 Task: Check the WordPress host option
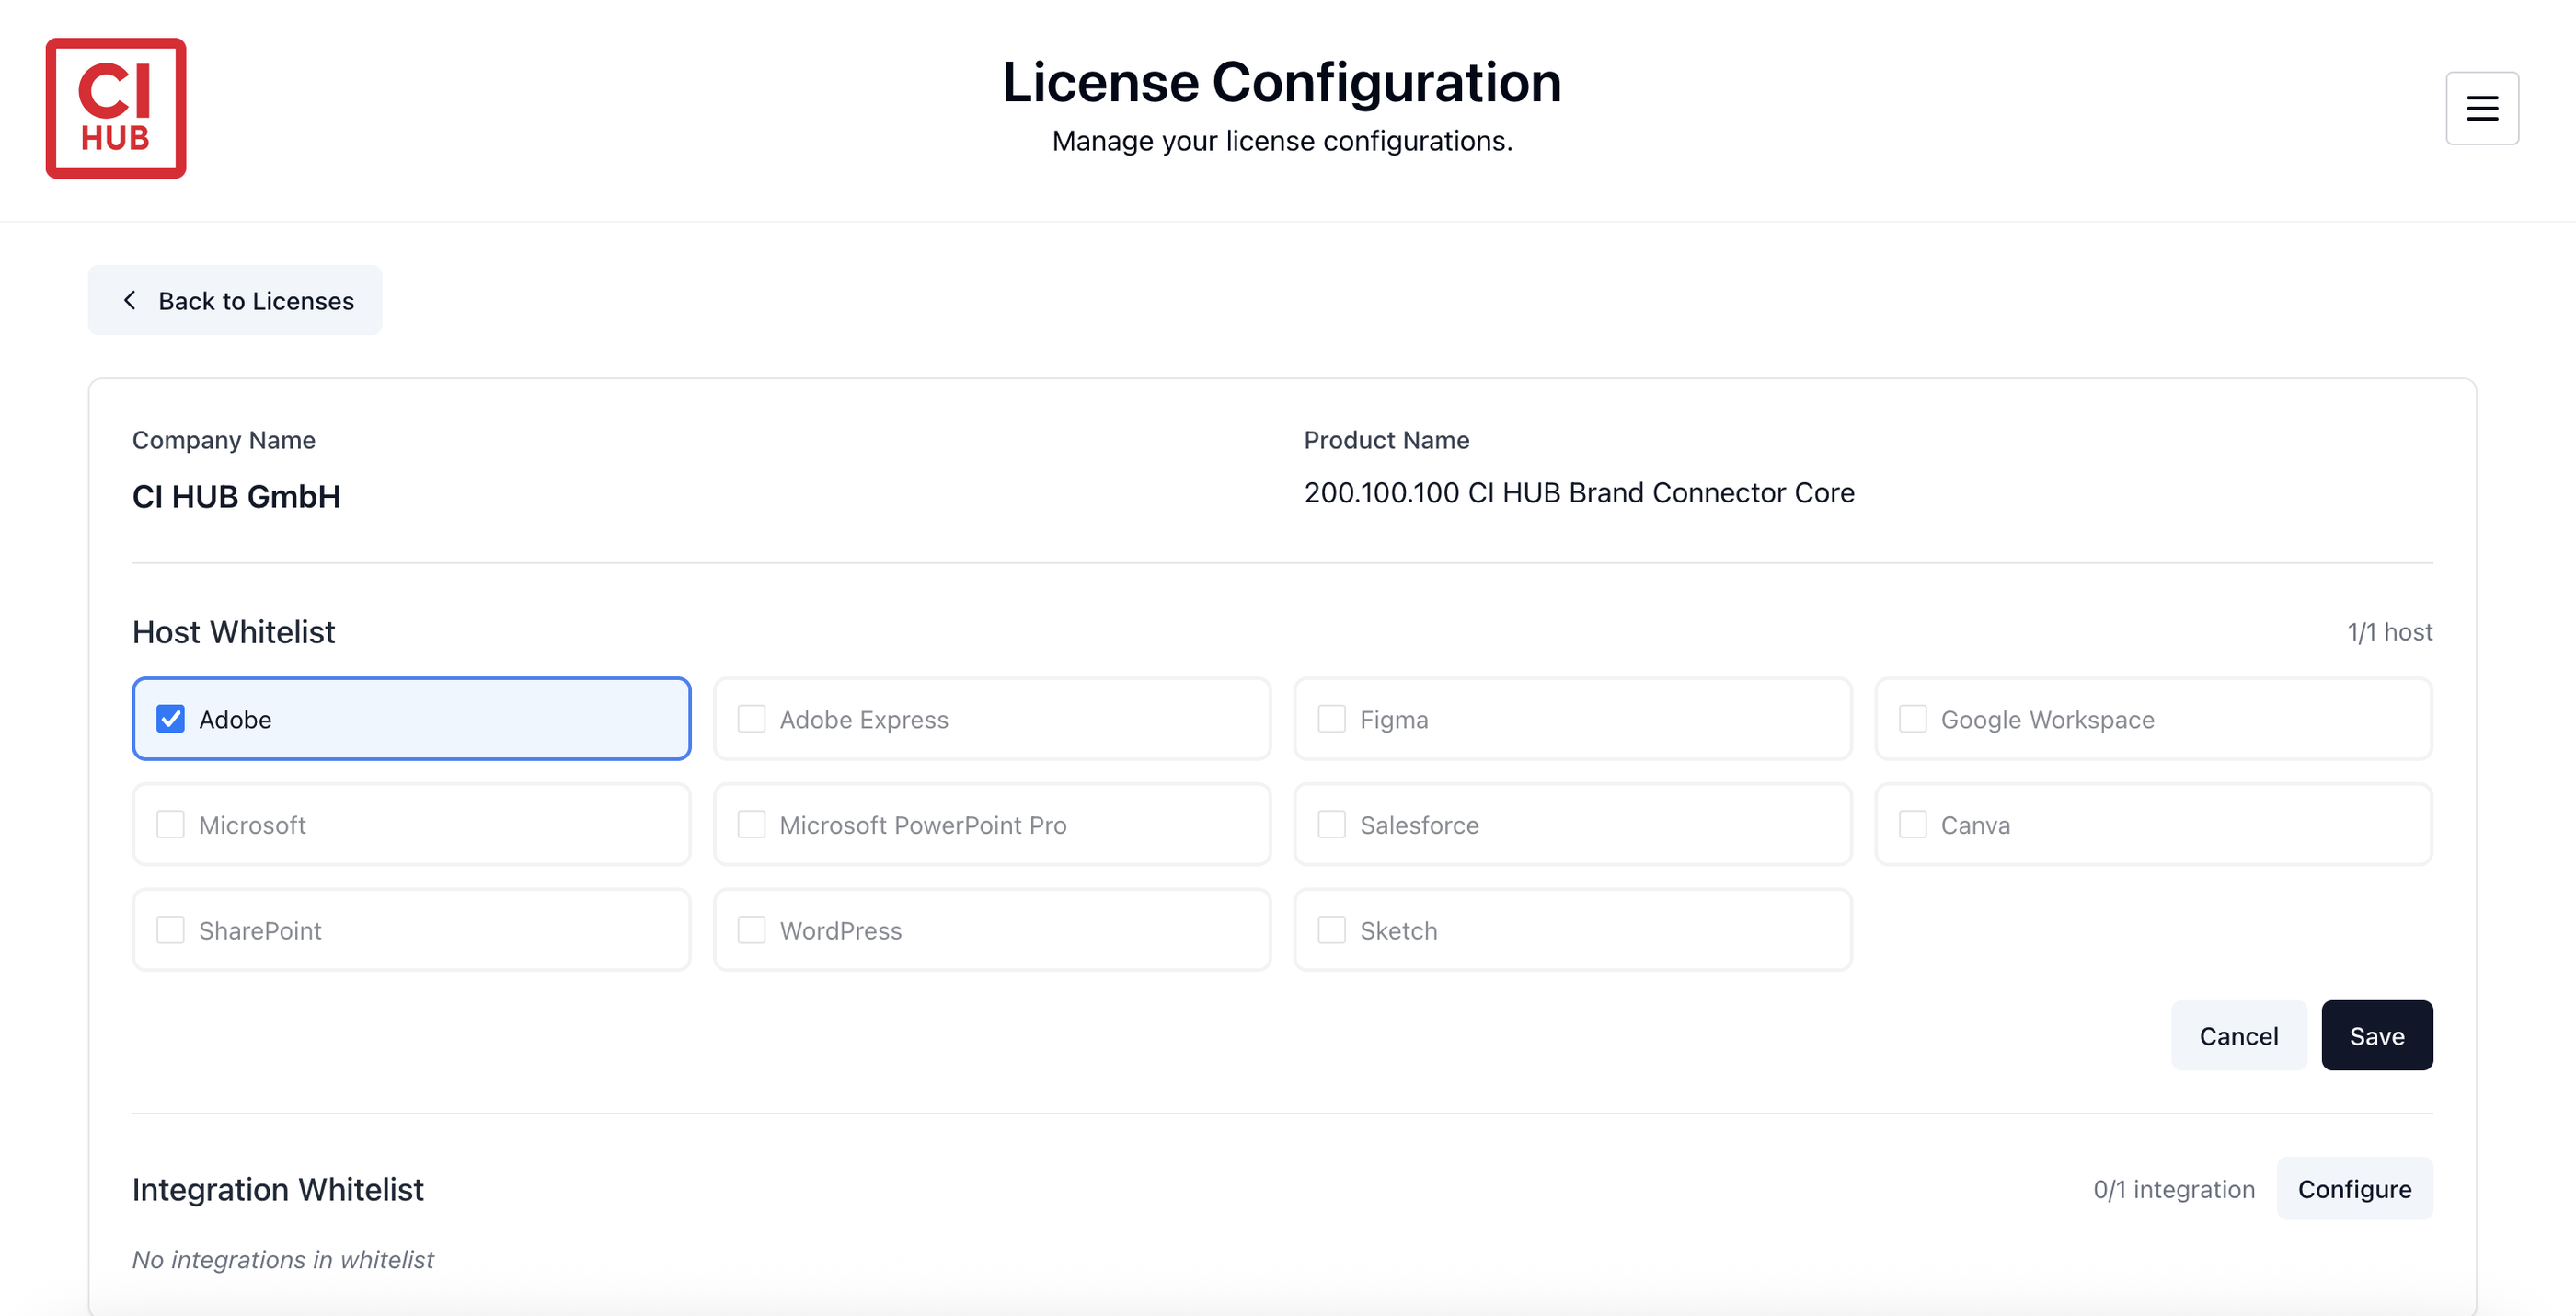[751, 930]
